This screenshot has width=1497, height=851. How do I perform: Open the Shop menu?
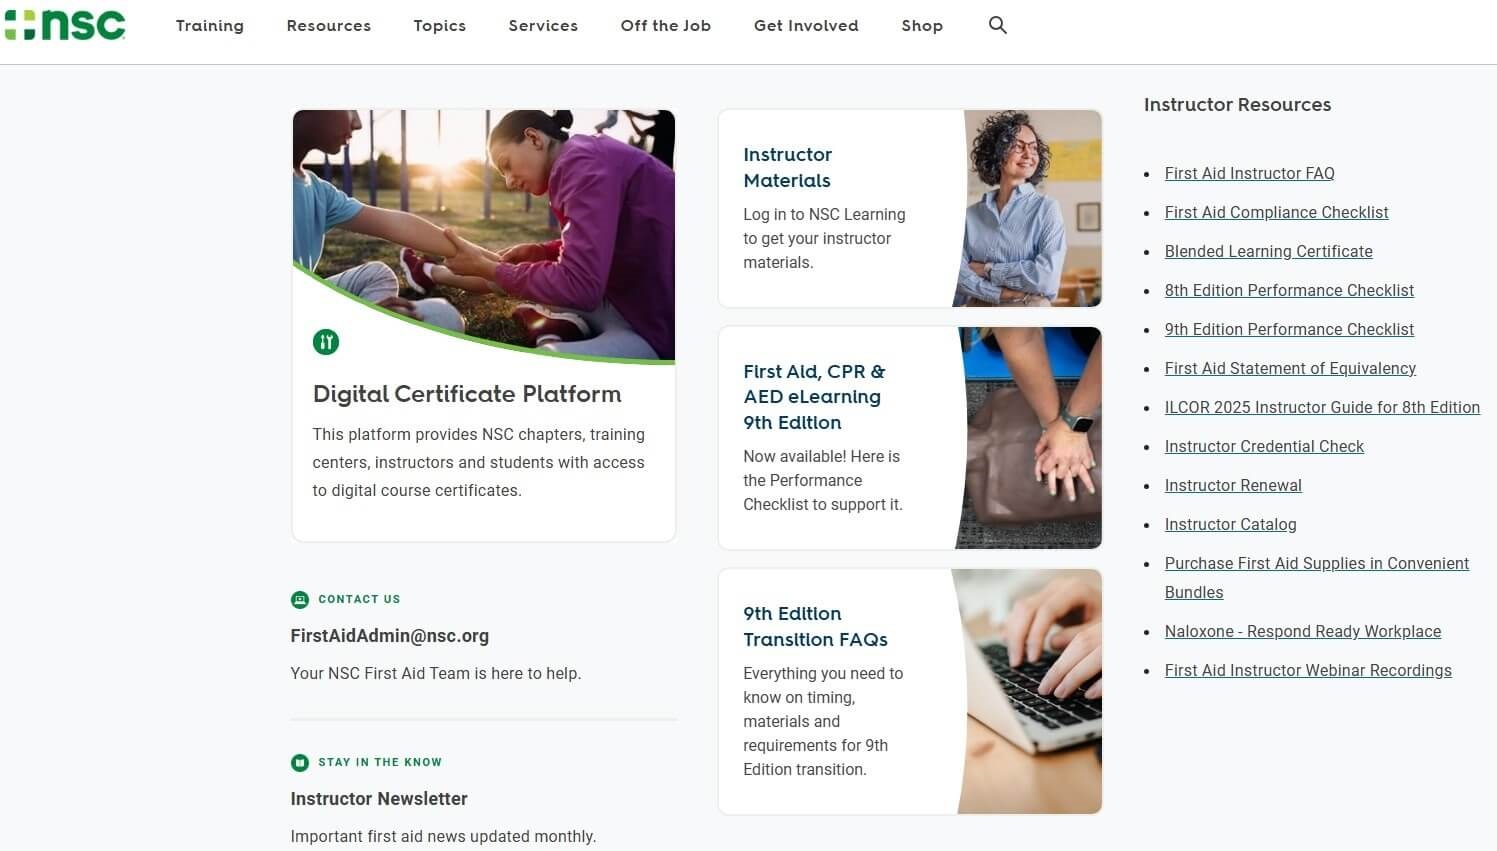[922, 26]
